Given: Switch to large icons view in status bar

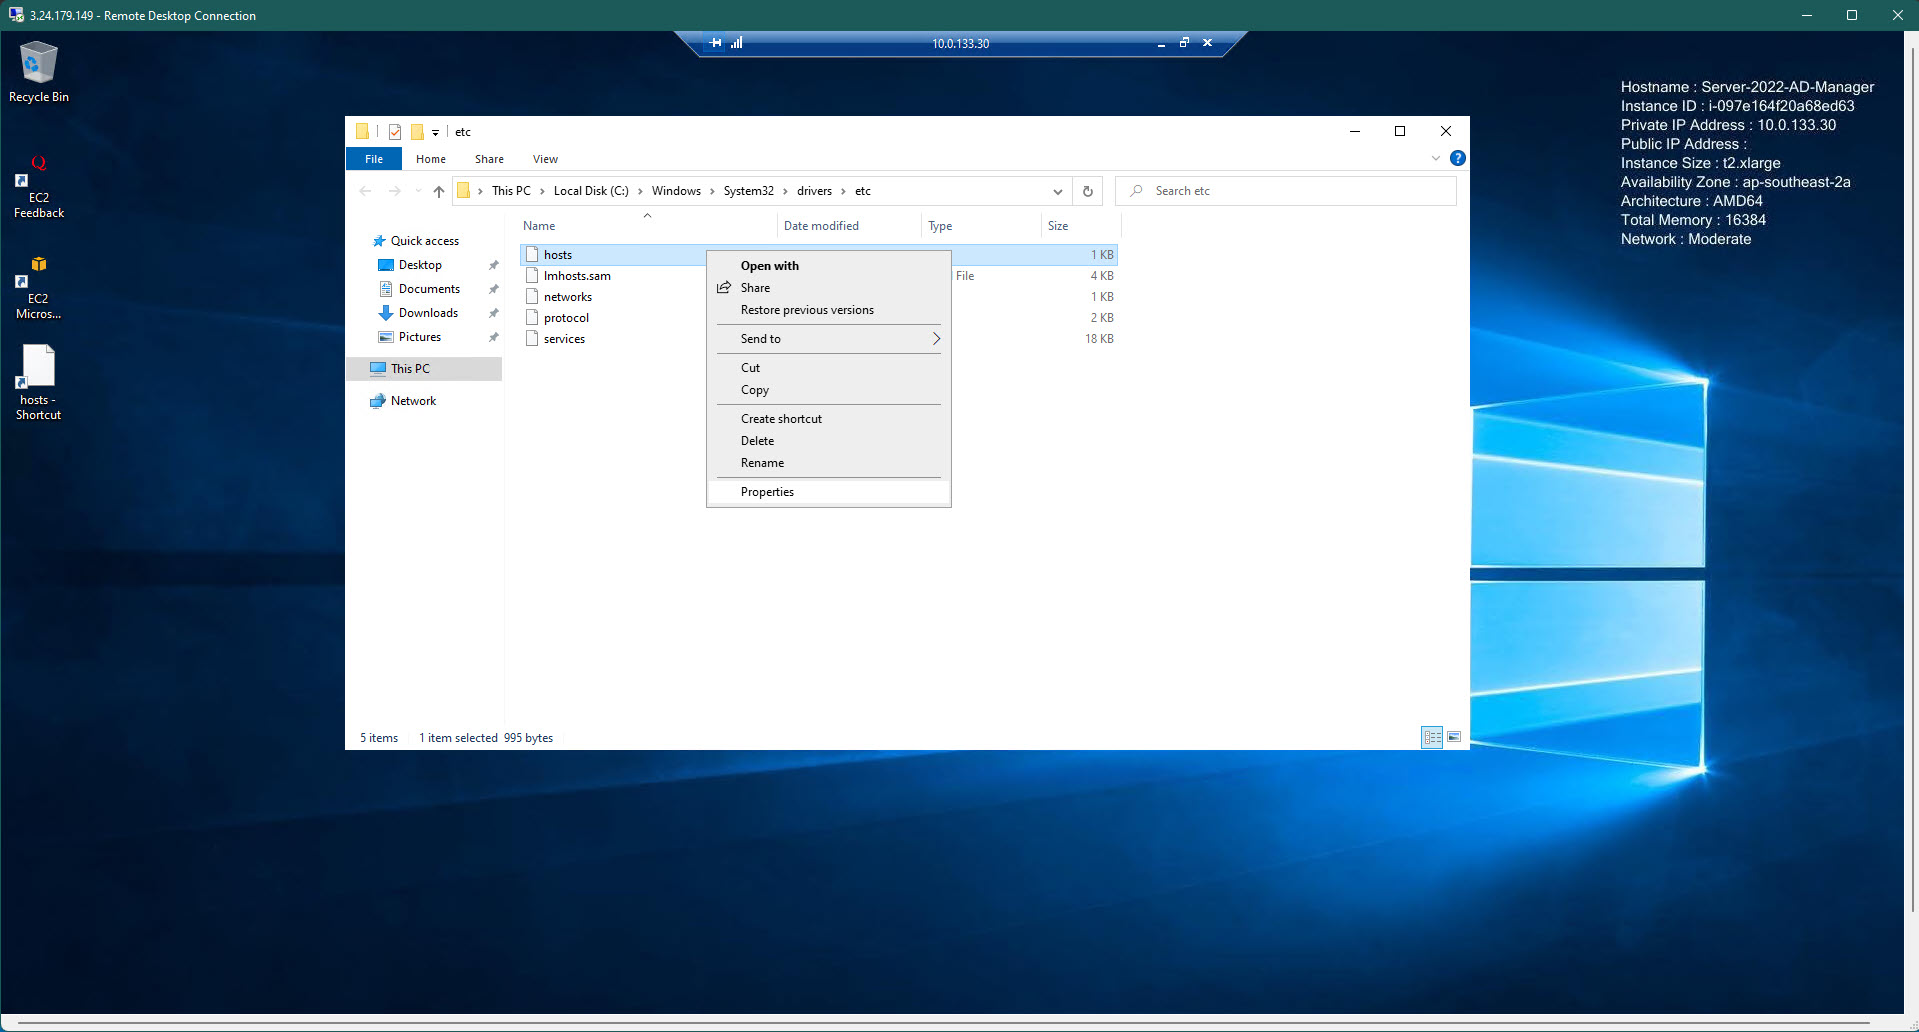Looking at the screenshot, I should click(1454, 737).
